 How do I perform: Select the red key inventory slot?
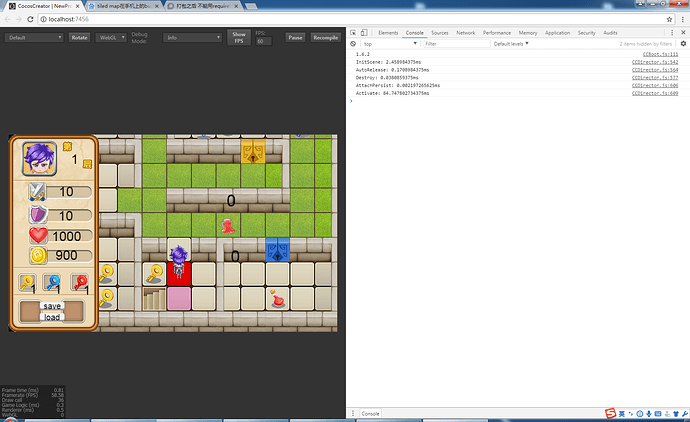80,283
